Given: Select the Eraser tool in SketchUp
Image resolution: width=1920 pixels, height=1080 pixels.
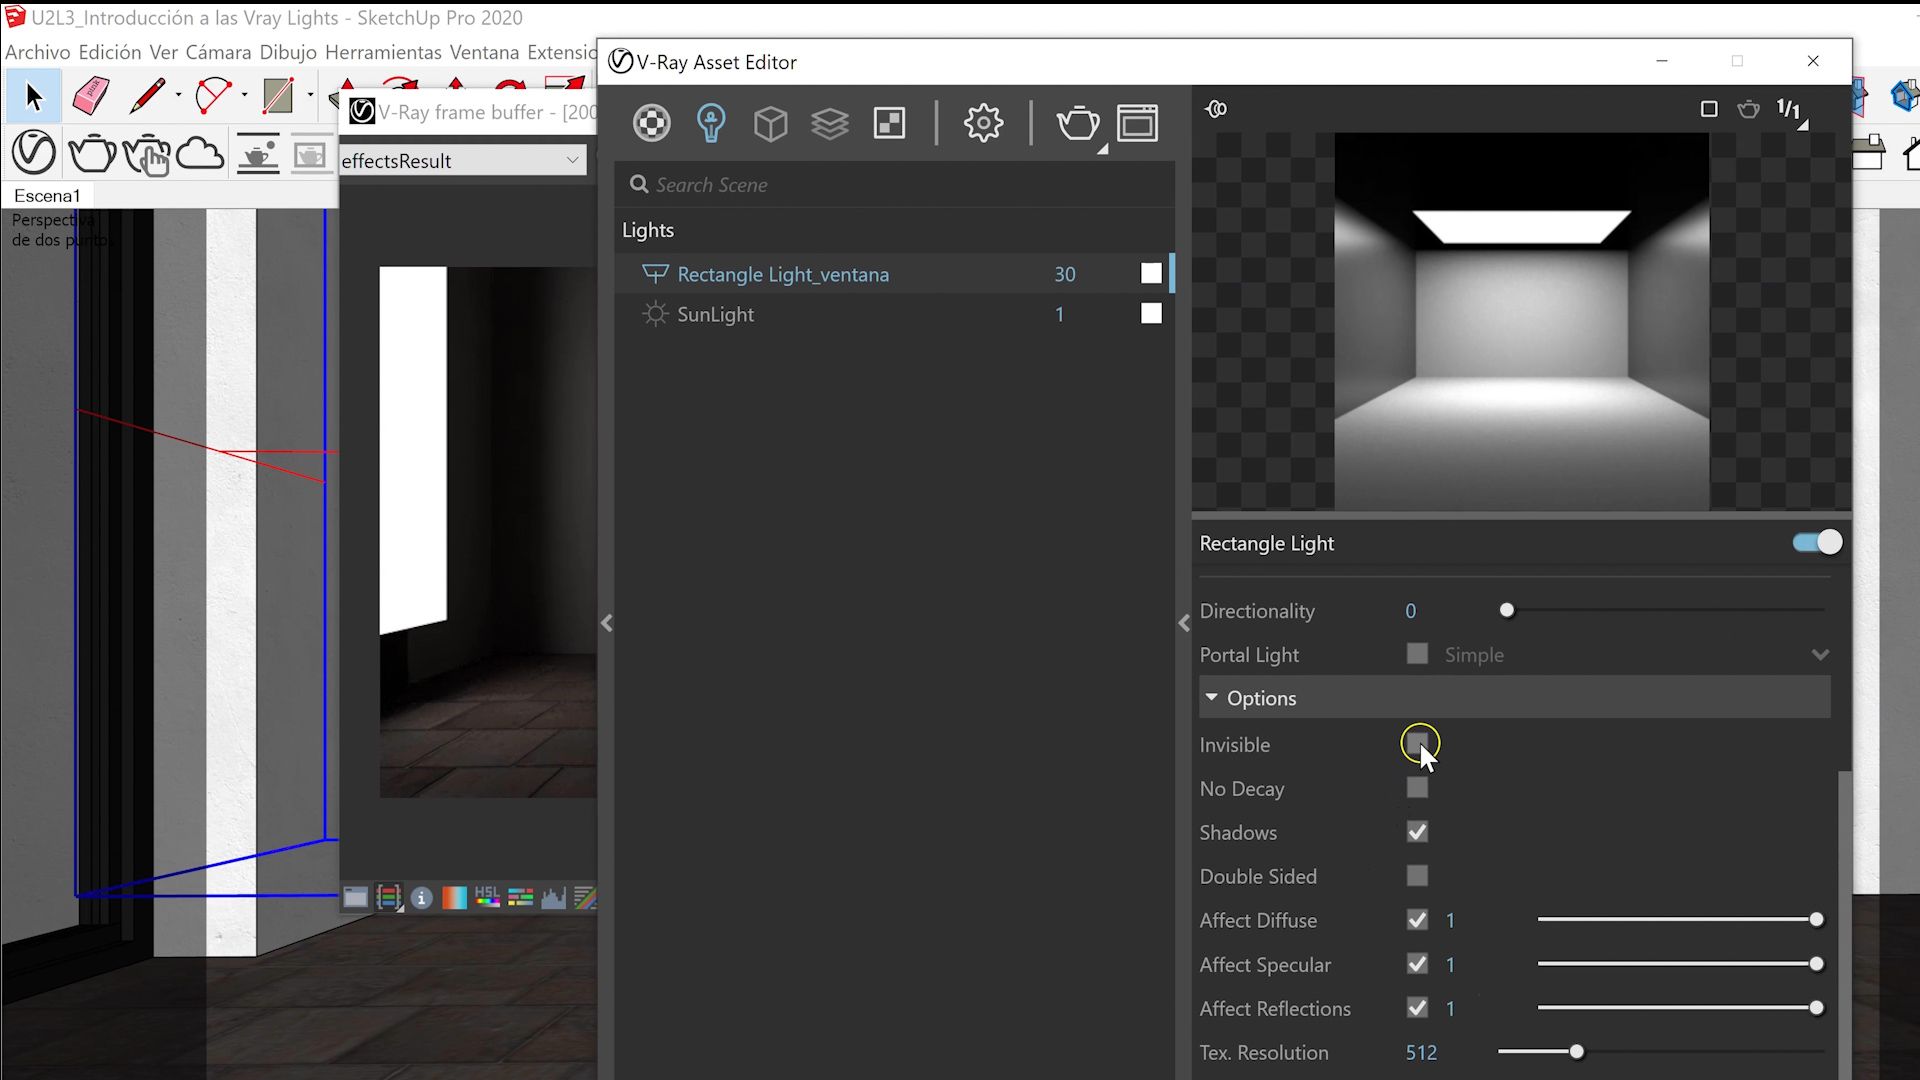Looking at the screenshot, I should click(90, 95).
